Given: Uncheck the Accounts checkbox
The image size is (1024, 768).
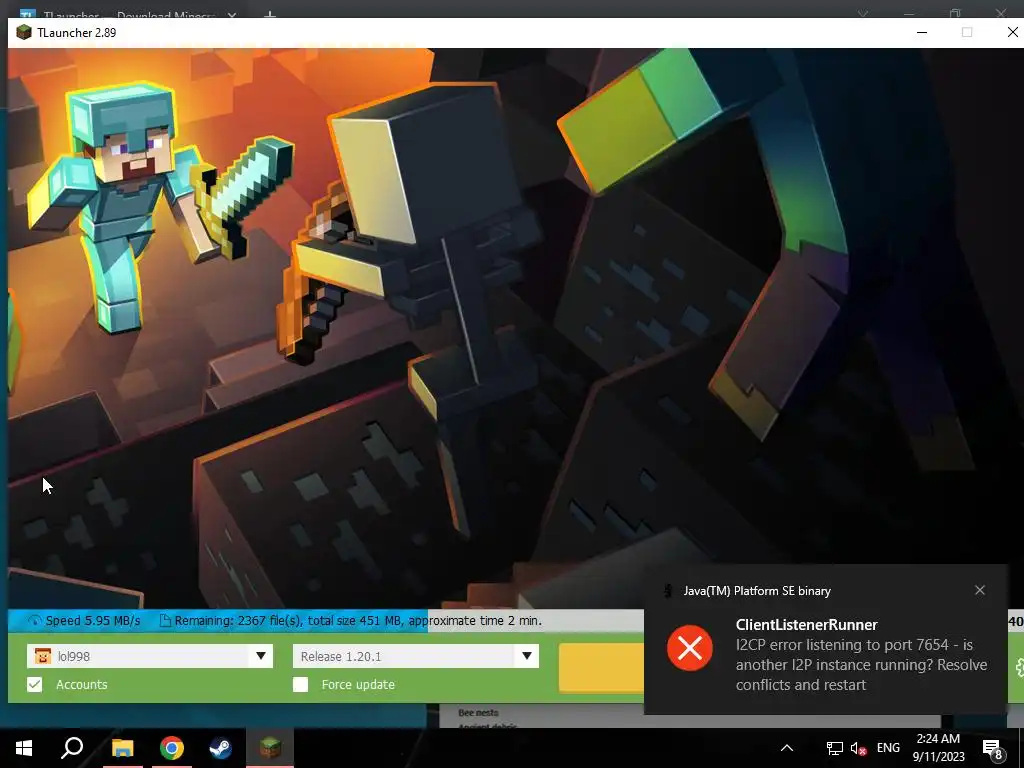Looking at the screenshot, I should (x=35, y=684).
